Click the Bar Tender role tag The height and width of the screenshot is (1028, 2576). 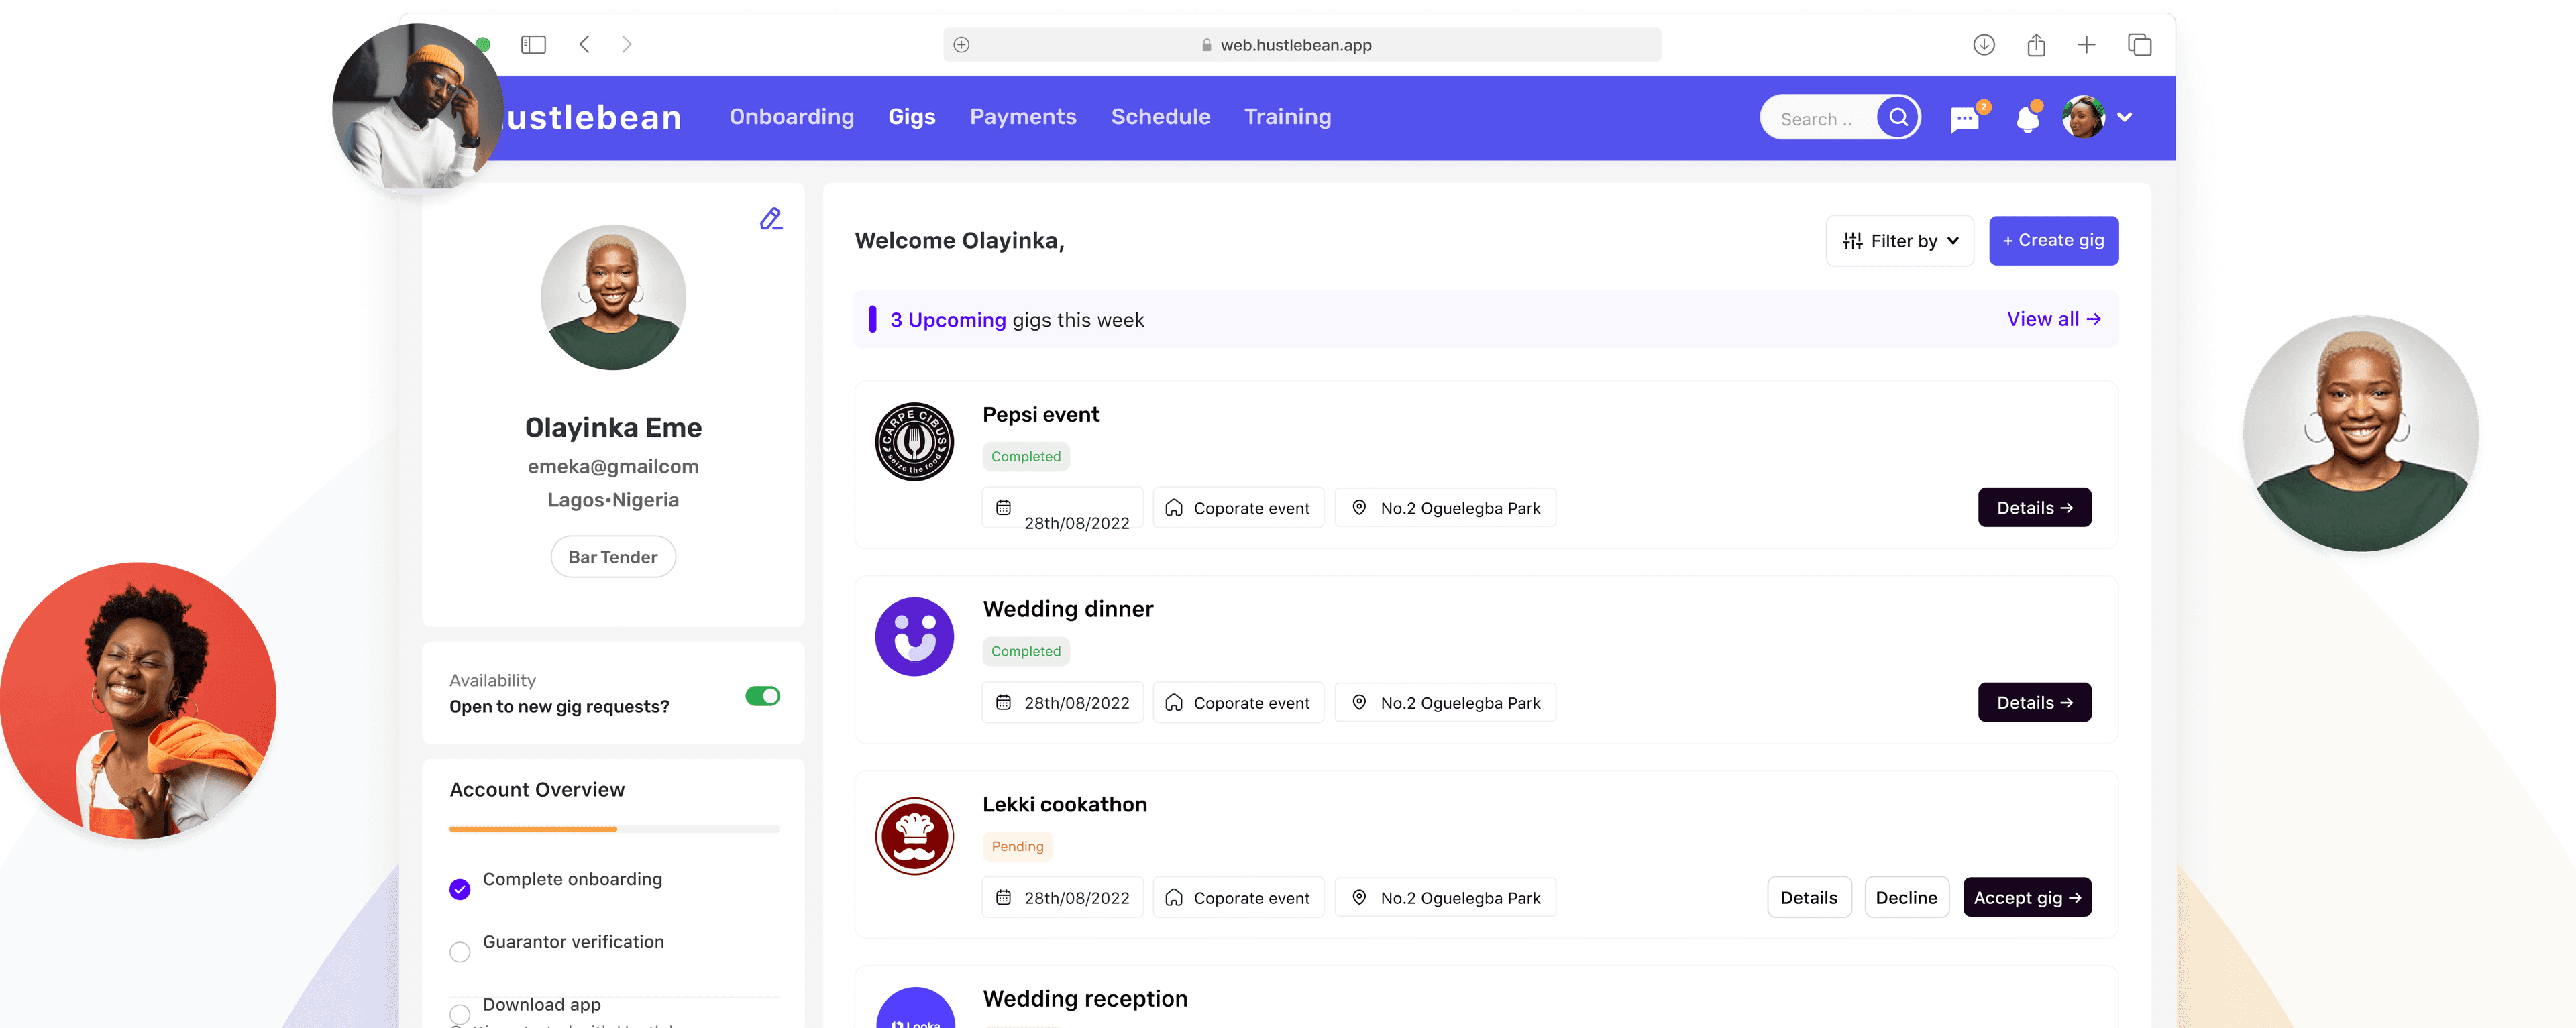coord(613,557)
